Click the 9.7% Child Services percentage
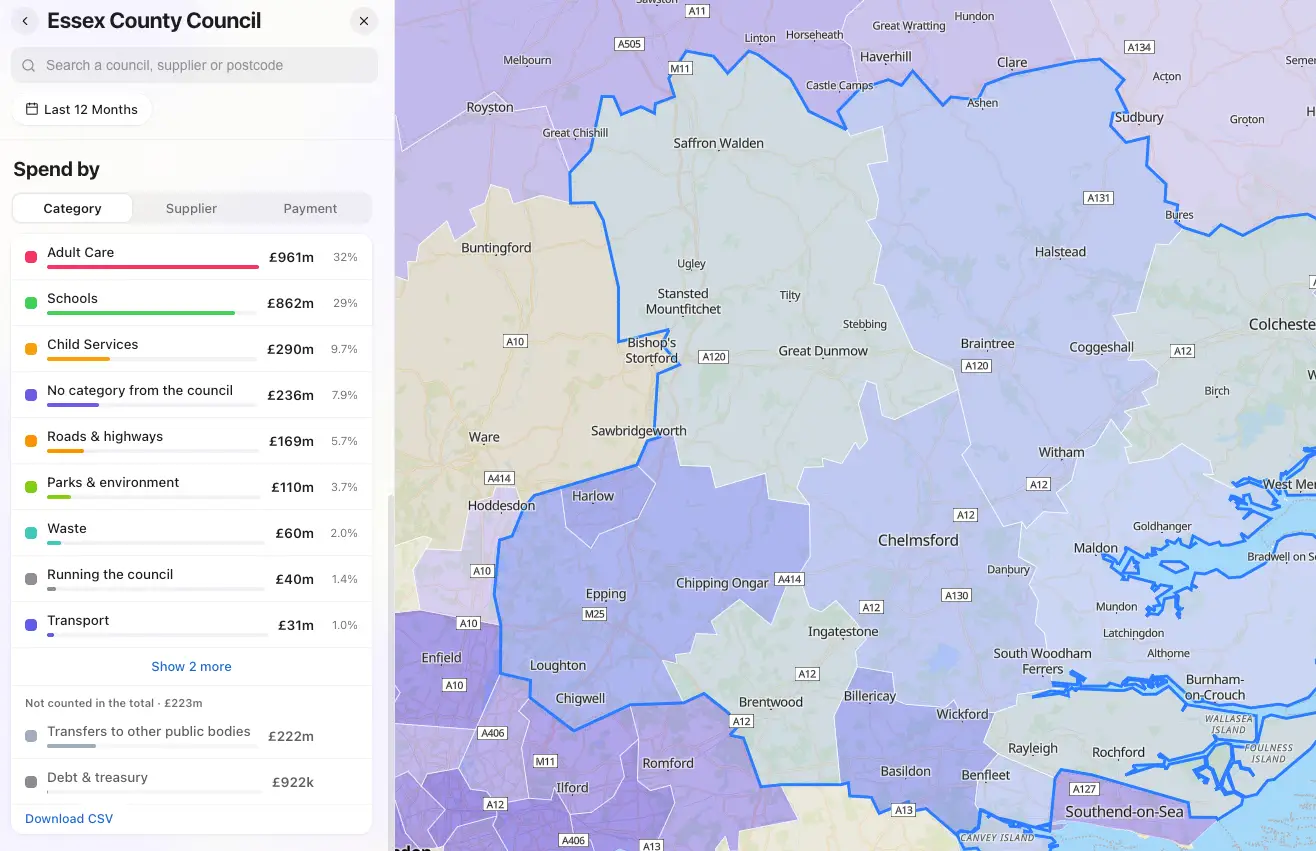The width and height of the screenshot is (1316, 851). click(x=344, y=349)
